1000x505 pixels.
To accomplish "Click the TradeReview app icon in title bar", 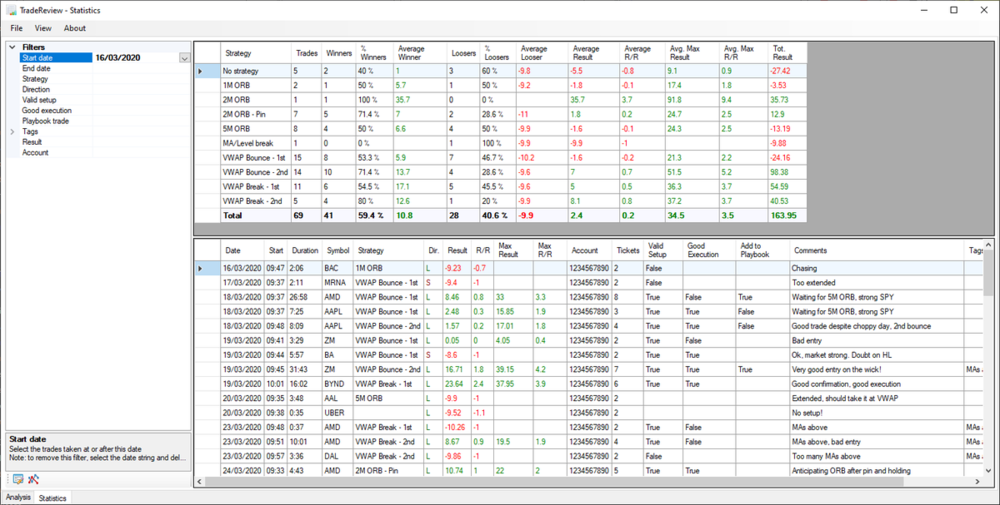I will pyautogui.click(x=10, y=9).
